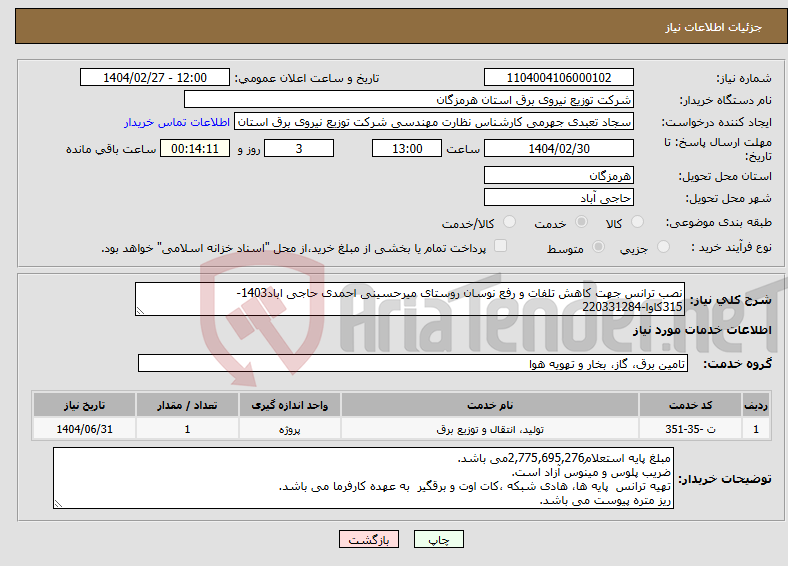This screenshot has width=788, height=566.
Task: Click the delivery province field هرمزگان
Action: coord(558,175)
